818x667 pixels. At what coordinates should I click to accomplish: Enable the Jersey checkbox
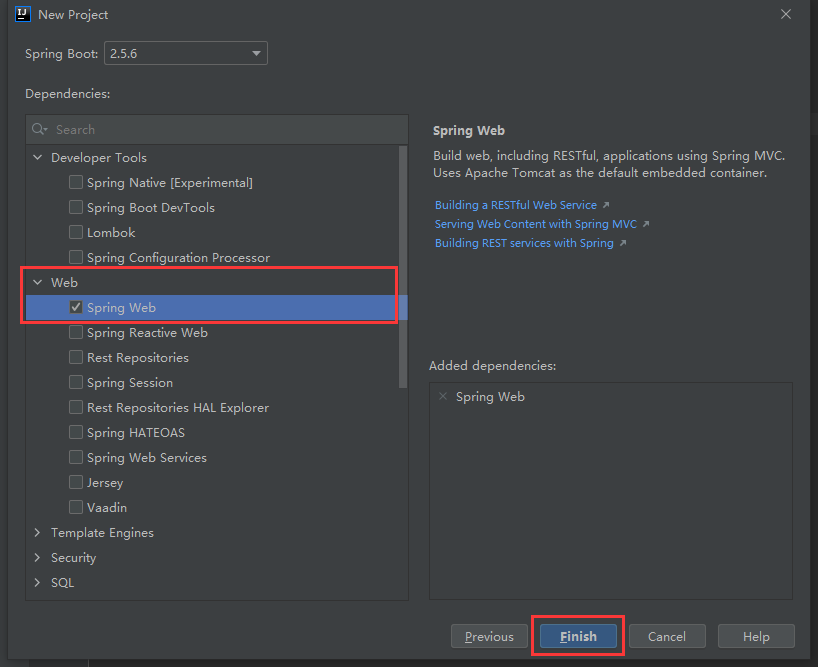point(76,482)
